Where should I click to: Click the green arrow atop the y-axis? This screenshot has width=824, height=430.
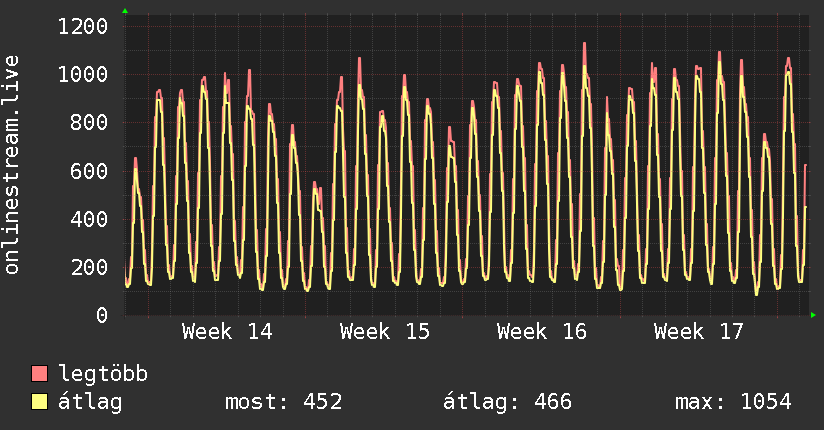coord(125,11)
